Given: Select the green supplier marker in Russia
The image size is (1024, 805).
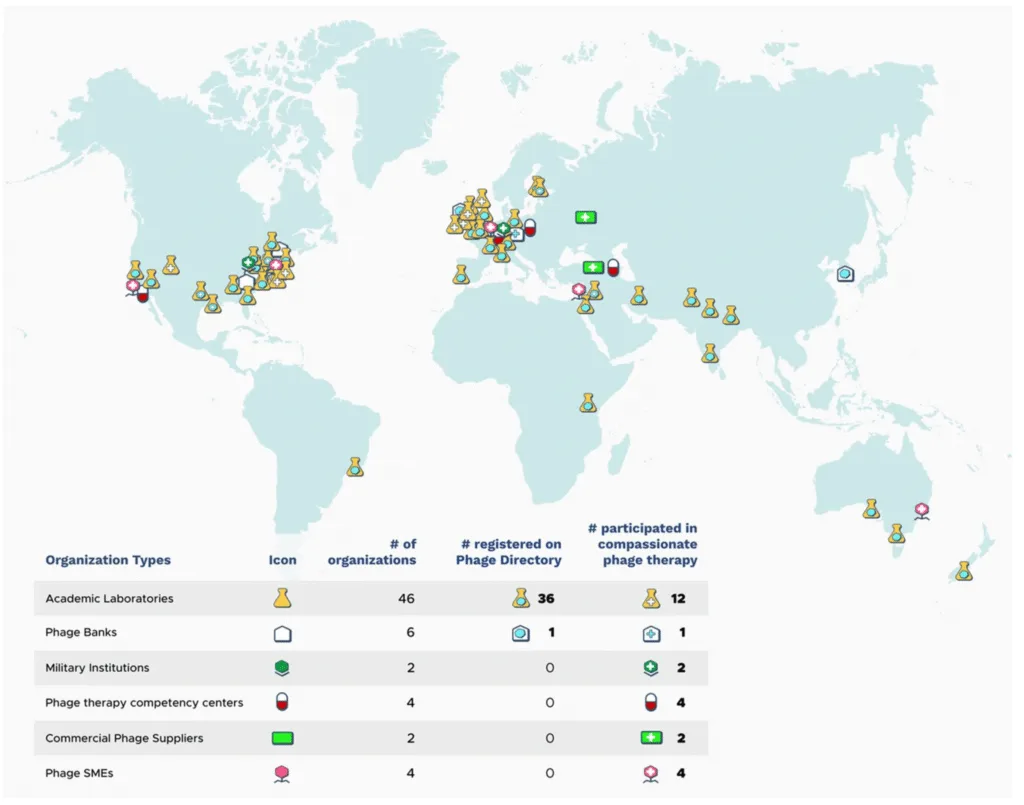Looking at the screenshot, I should pos(585,217).
